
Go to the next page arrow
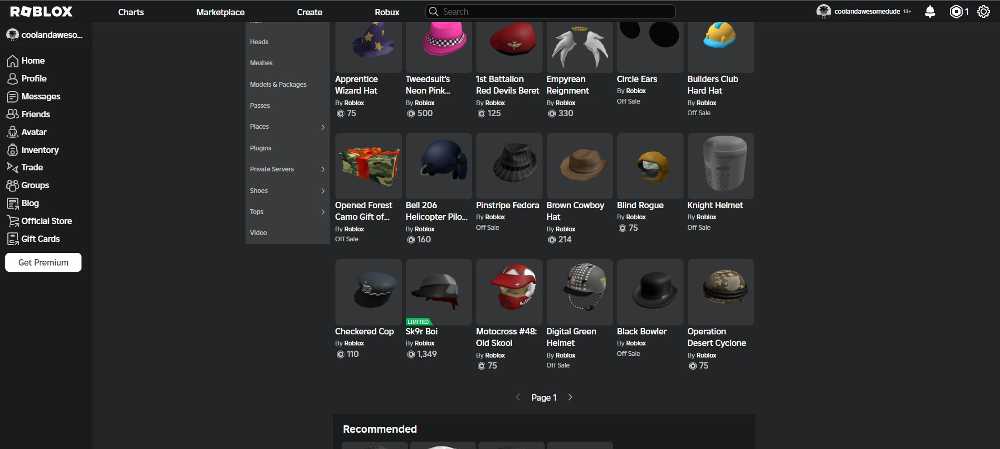coord(570,397)
